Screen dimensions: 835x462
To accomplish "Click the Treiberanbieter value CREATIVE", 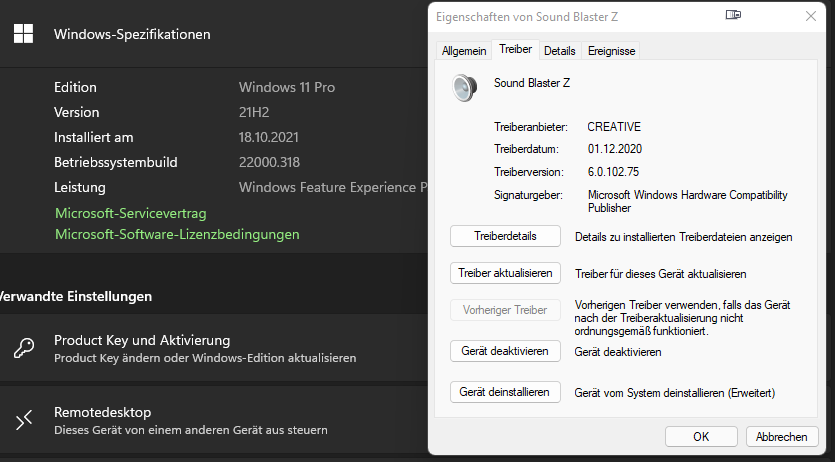I will pos(614,127).
